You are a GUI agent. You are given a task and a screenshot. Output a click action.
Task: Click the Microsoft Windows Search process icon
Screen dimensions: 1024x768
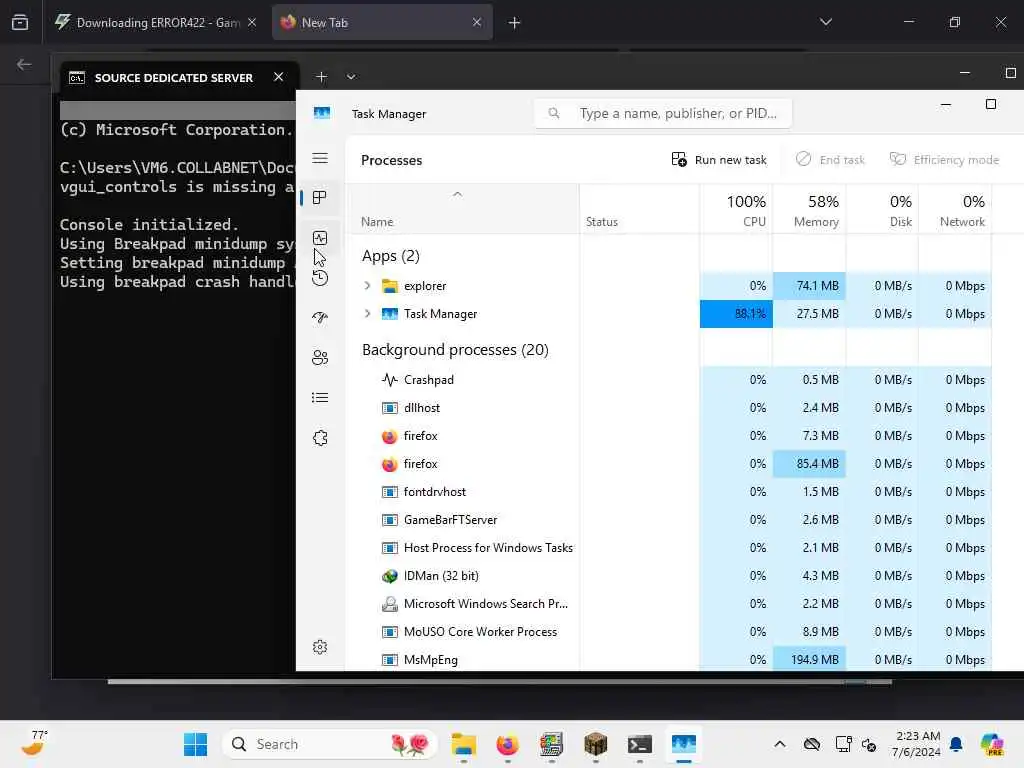tap(389, 604)
